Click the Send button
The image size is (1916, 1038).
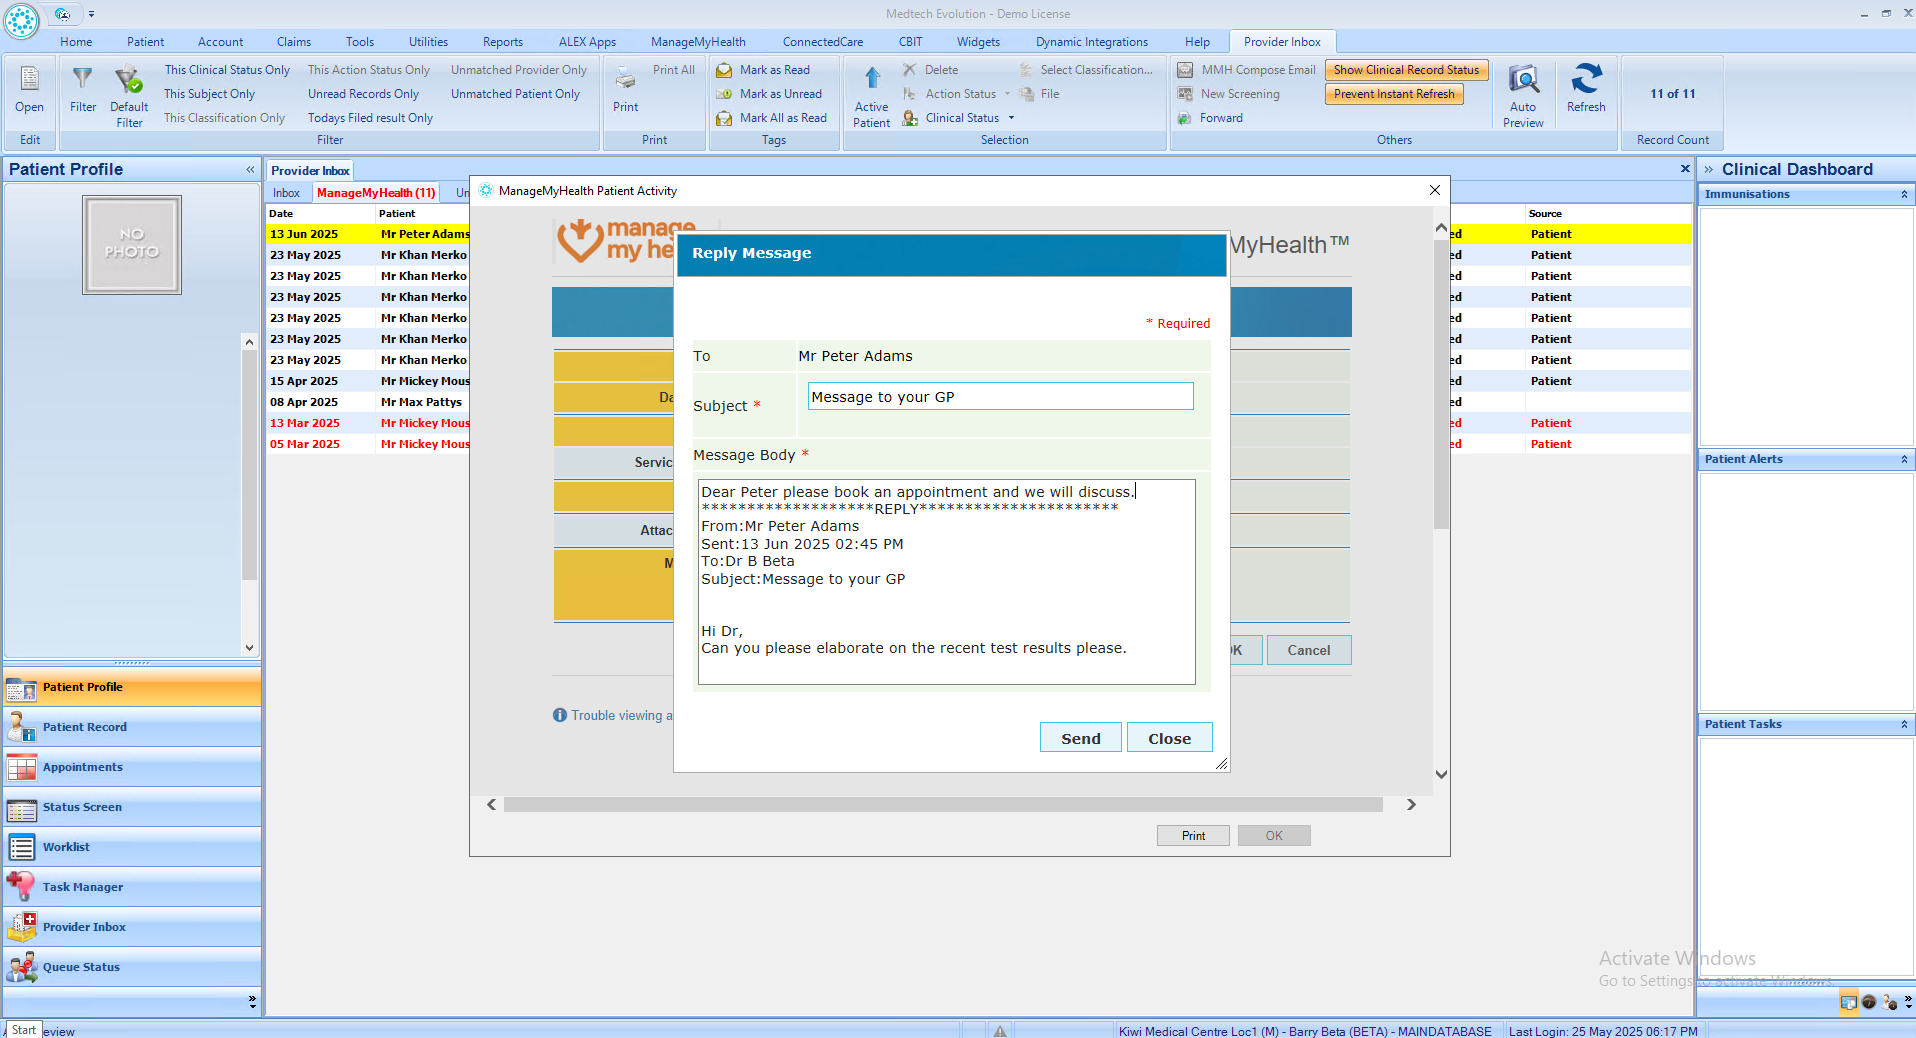click(1080, 738)
